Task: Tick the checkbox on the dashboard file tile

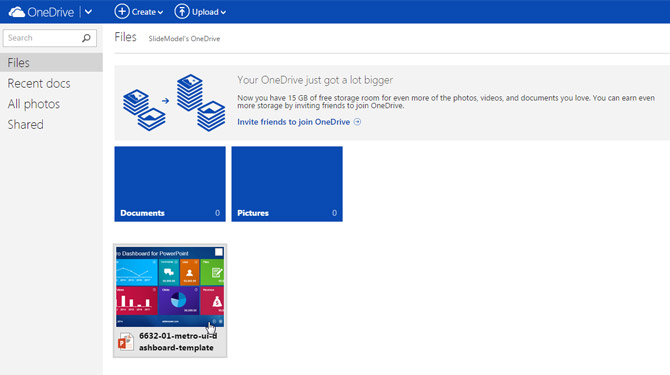Action: 219,252
